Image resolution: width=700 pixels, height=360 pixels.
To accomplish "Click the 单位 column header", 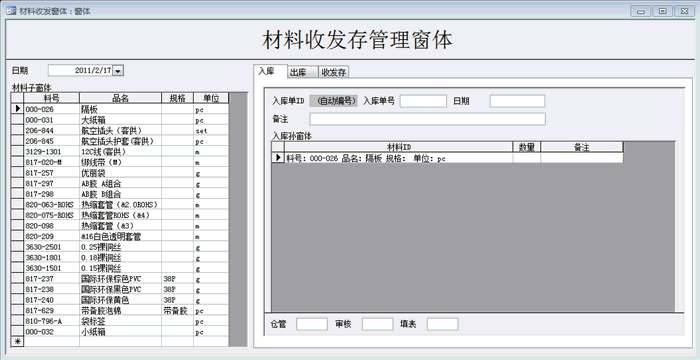I will point(211,98).
